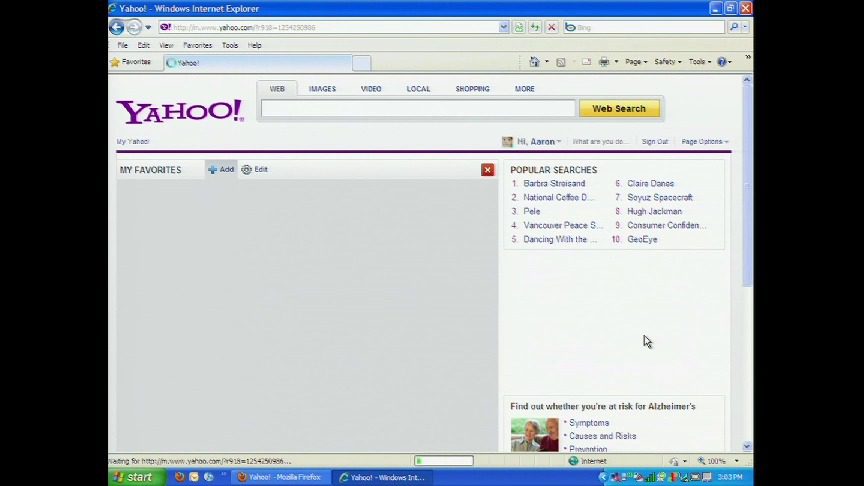This screenshot has width=864, height=486.
Task: Open the Page dropdown in command bar
Action: (636, 62)
